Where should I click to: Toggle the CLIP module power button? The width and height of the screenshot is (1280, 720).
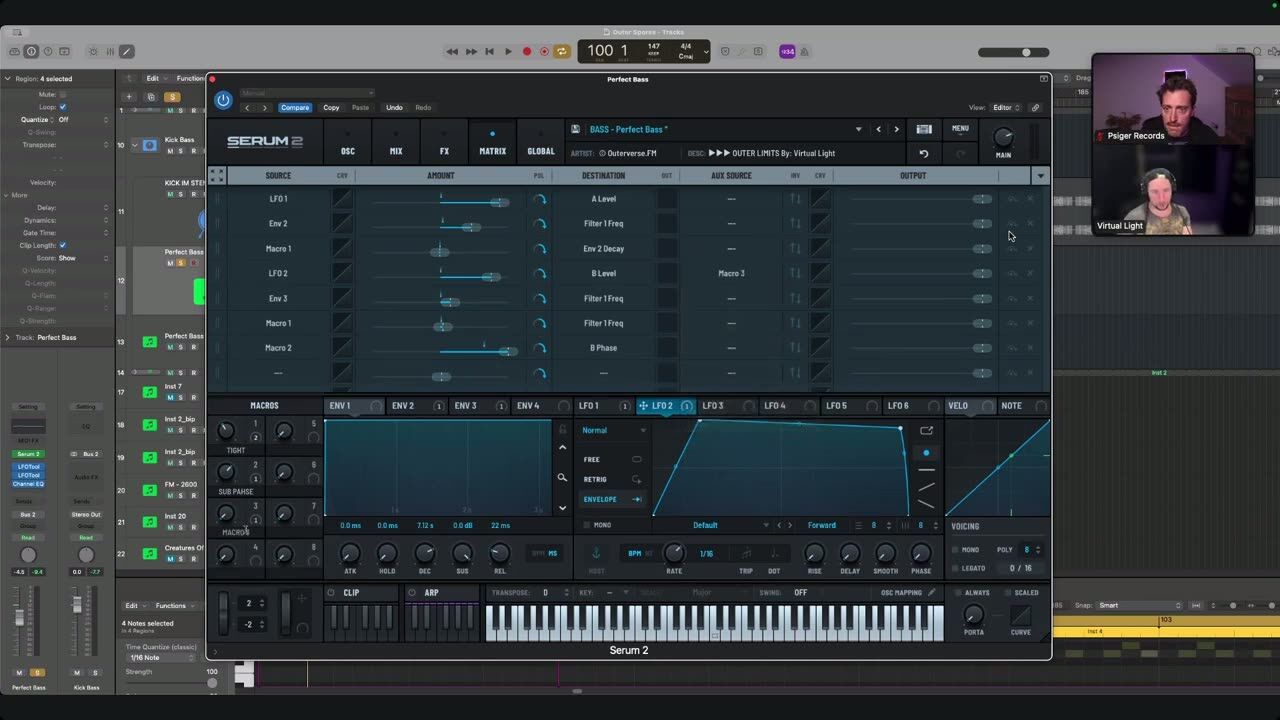(x=332, y=592)
